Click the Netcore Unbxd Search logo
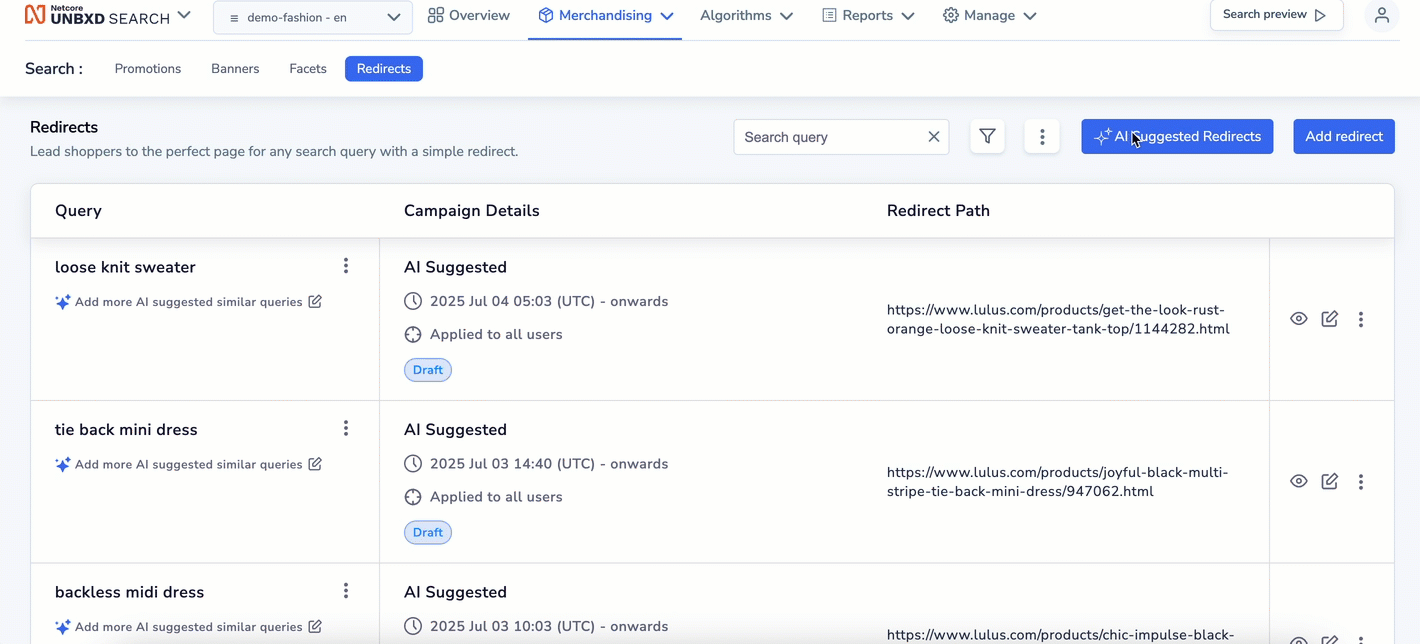1420x644 pixels. click(97, 15)
